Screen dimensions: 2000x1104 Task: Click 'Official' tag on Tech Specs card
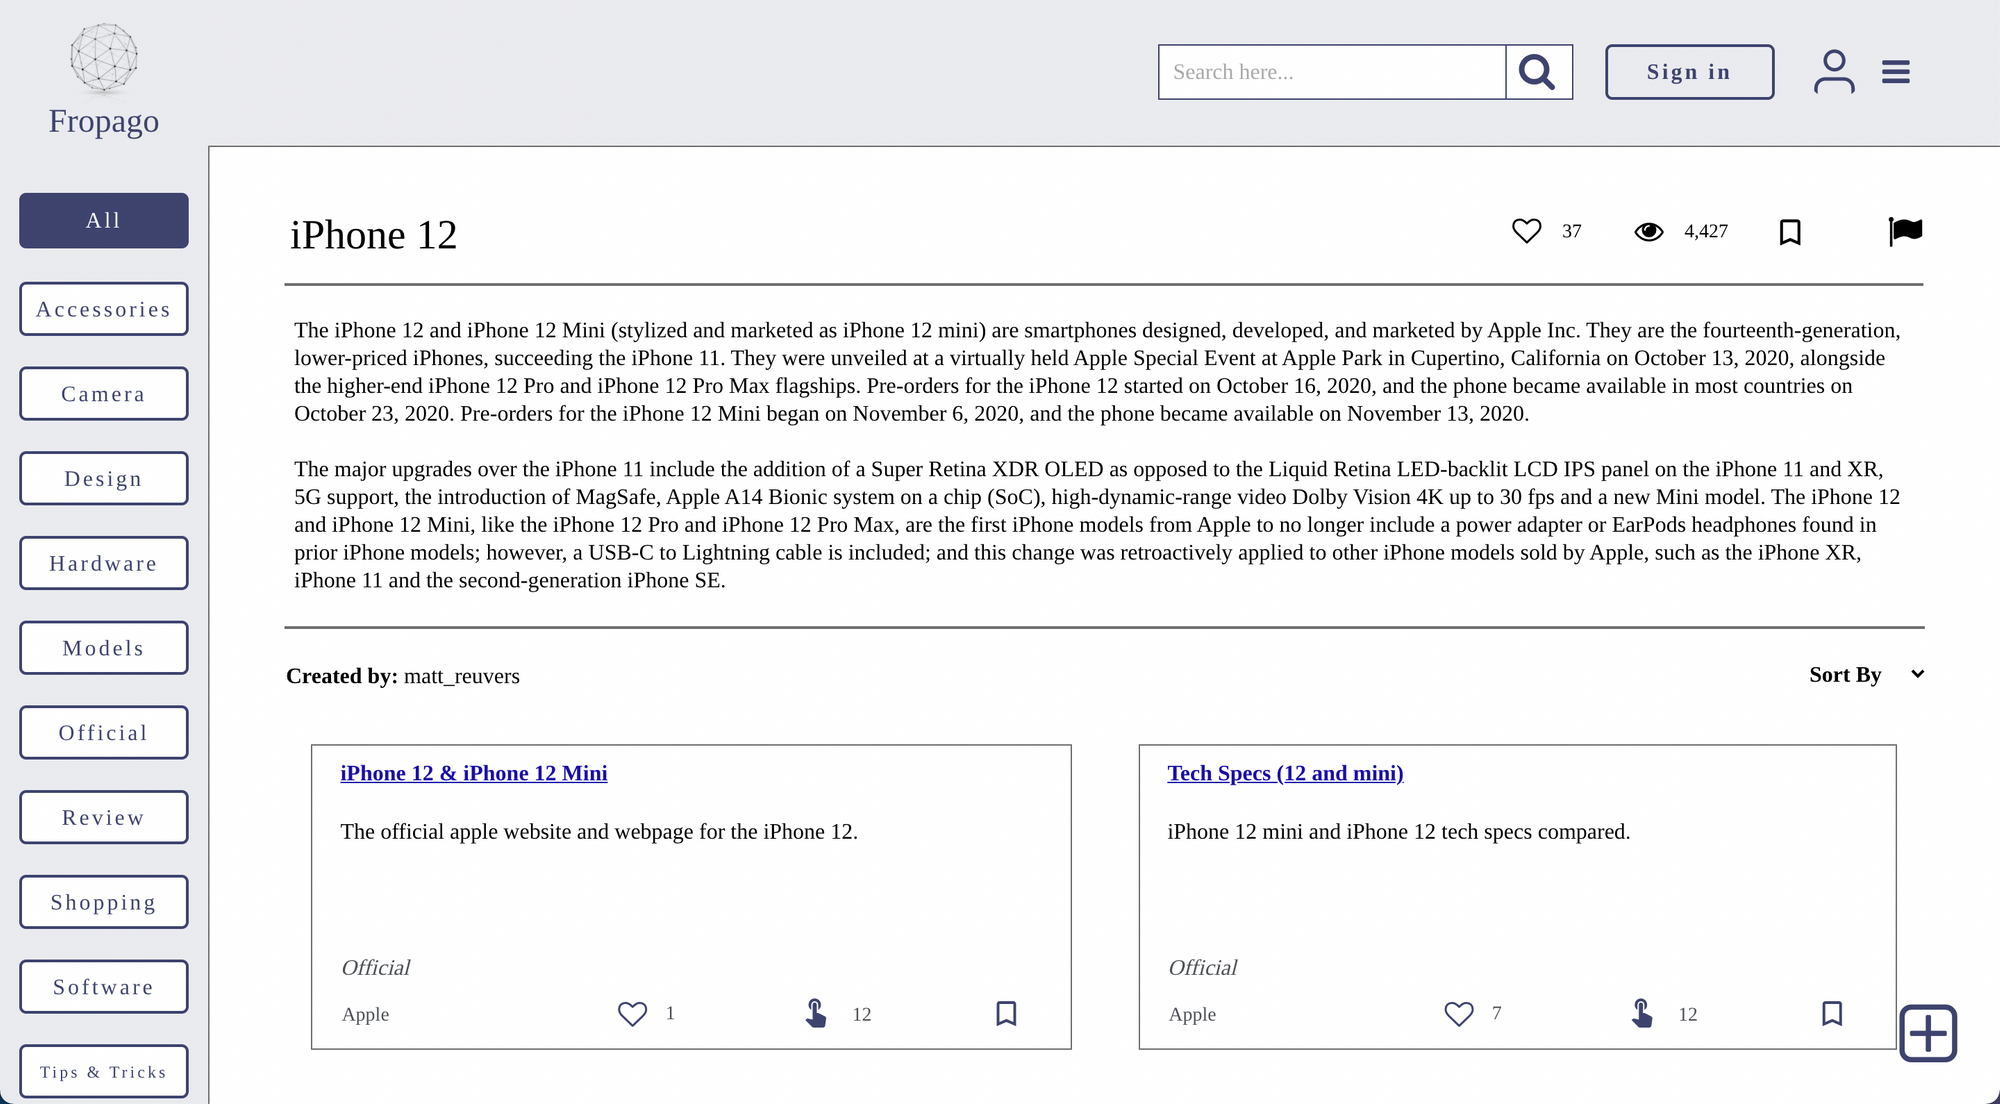[x=1203, y=967]
